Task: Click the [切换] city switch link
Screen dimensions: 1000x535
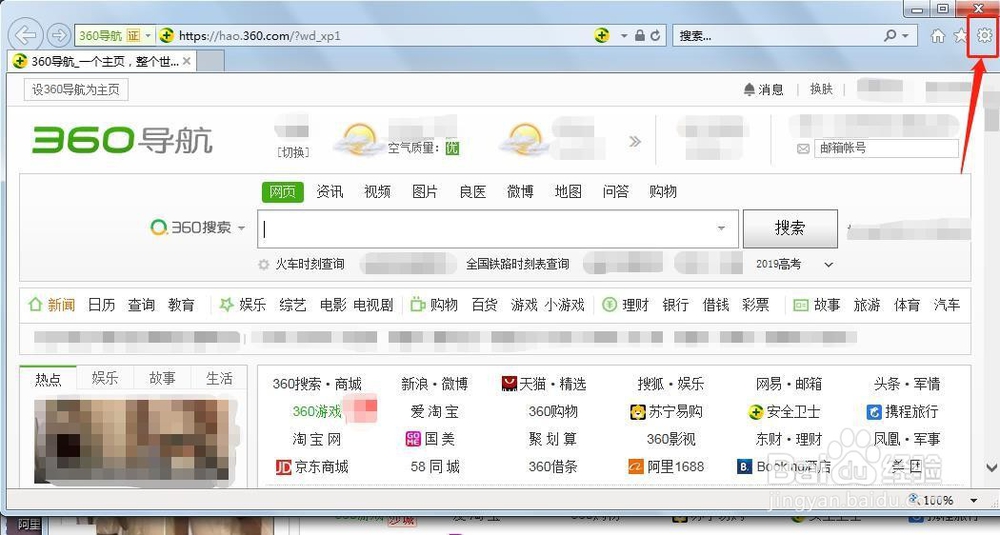Action: [x=293, y=152]
